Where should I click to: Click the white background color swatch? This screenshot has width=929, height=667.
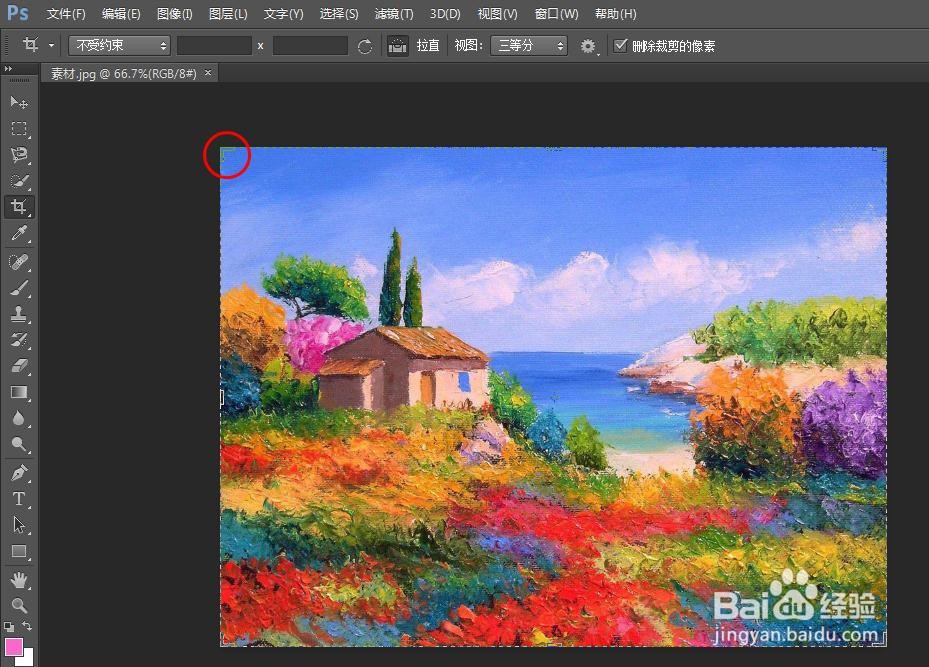click(x=27, y=658)
